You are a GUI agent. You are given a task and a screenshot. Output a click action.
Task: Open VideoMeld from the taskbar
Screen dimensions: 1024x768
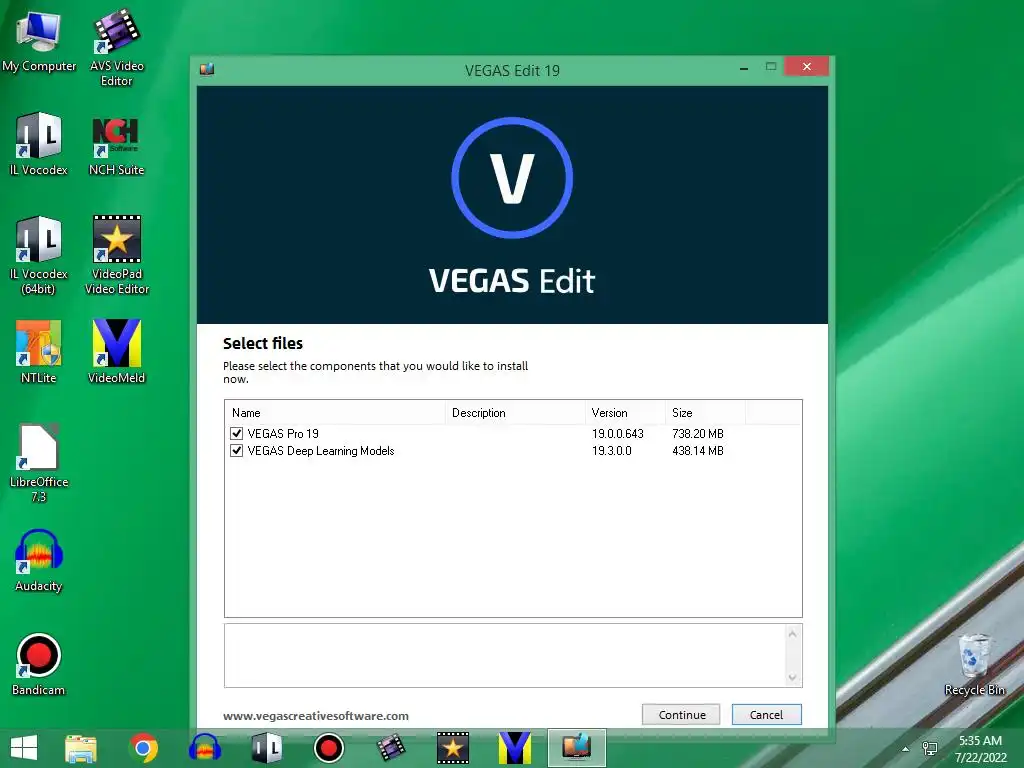pos(515,748)
